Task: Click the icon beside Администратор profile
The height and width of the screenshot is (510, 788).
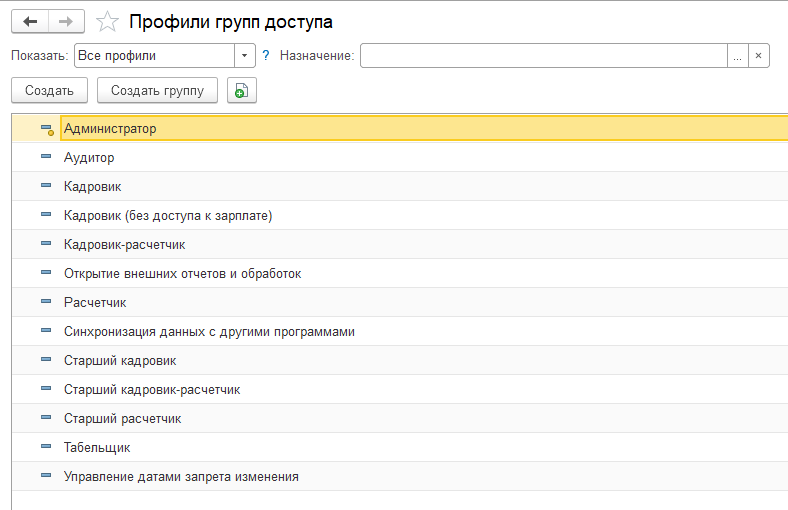Action: point(46,129)
